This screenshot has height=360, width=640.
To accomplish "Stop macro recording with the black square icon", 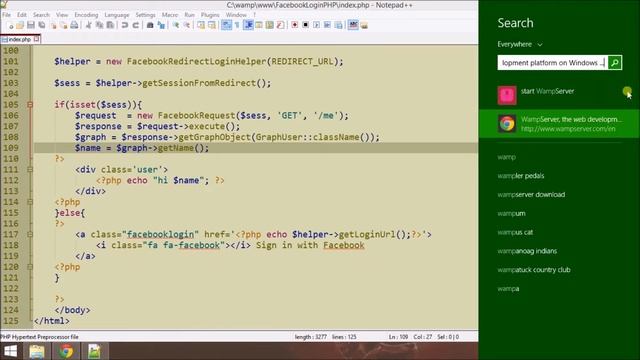I will tap(305, 25).
